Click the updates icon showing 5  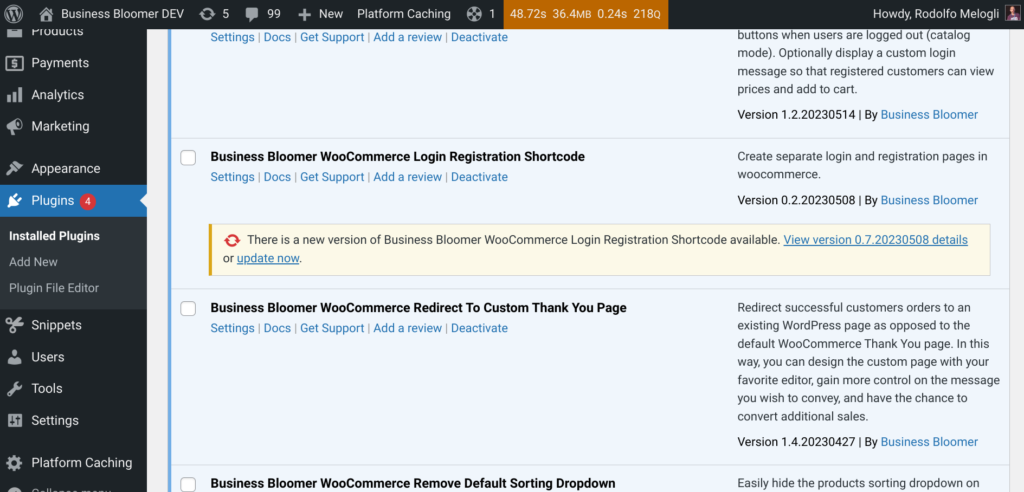tap(207, 14)
